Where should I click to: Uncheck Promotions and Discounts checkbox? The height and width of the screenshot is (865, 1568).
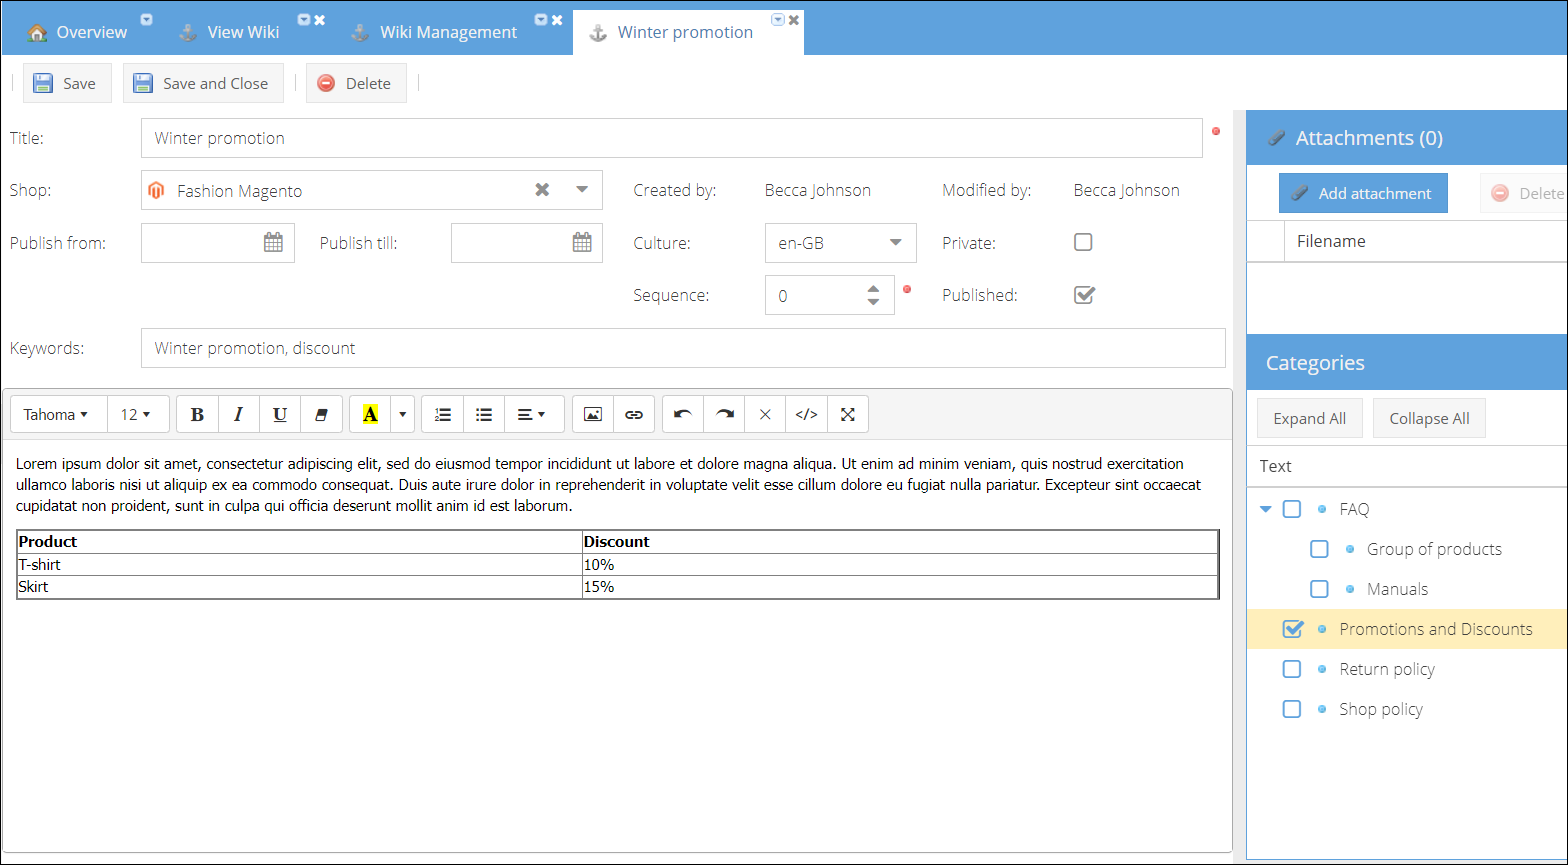point(1293,629)
